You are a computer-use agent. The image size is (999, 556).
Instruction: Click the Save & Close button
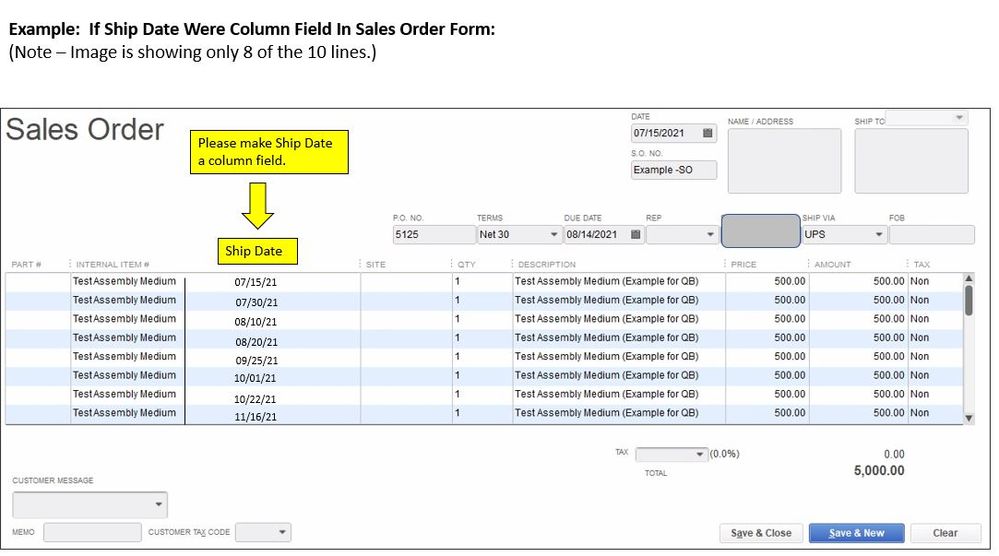click(x=761, y=533)
